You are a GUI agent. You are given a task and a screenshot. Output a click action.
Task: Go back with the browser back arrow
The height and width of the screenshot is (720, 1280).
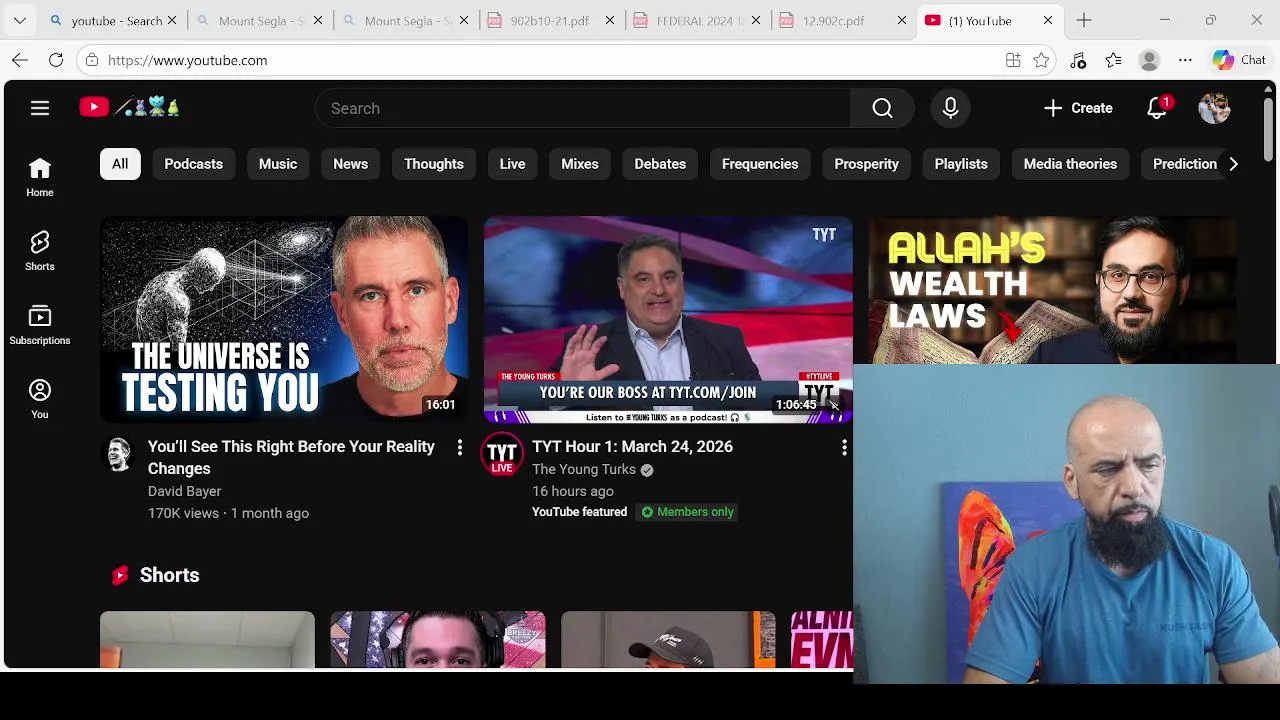pos(20,60)
